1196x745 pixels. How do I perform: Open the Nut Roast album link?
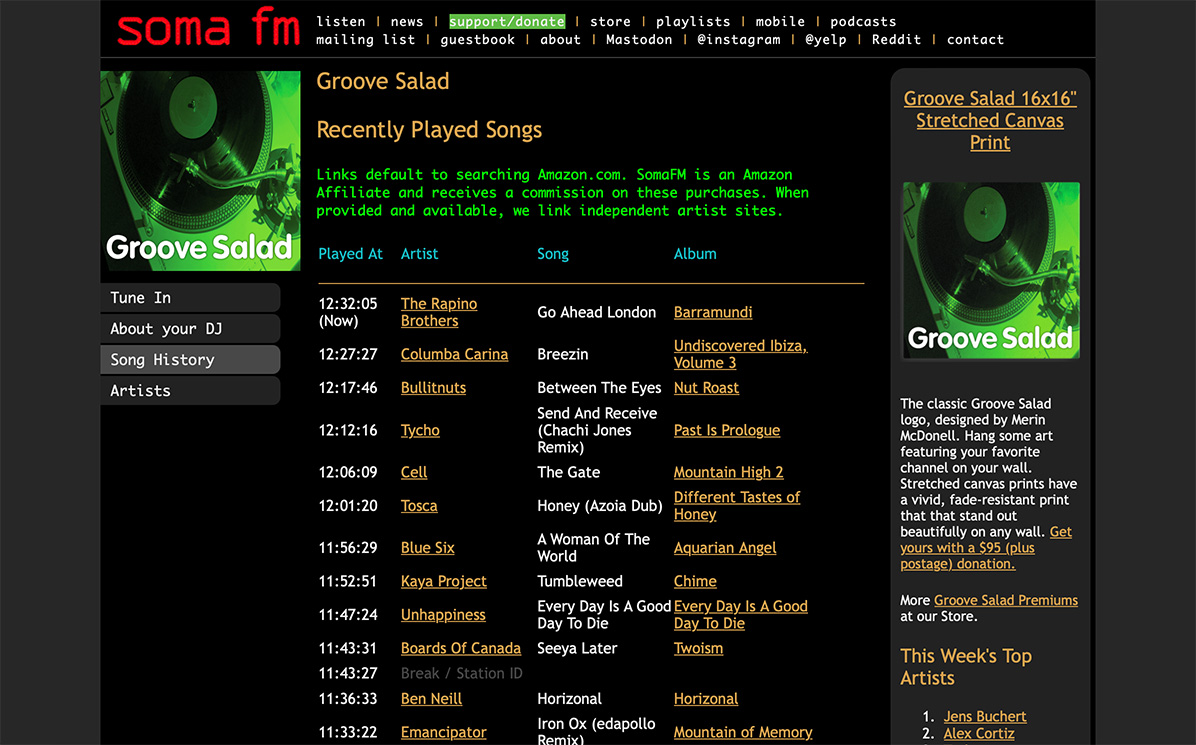tap(706, 387)
